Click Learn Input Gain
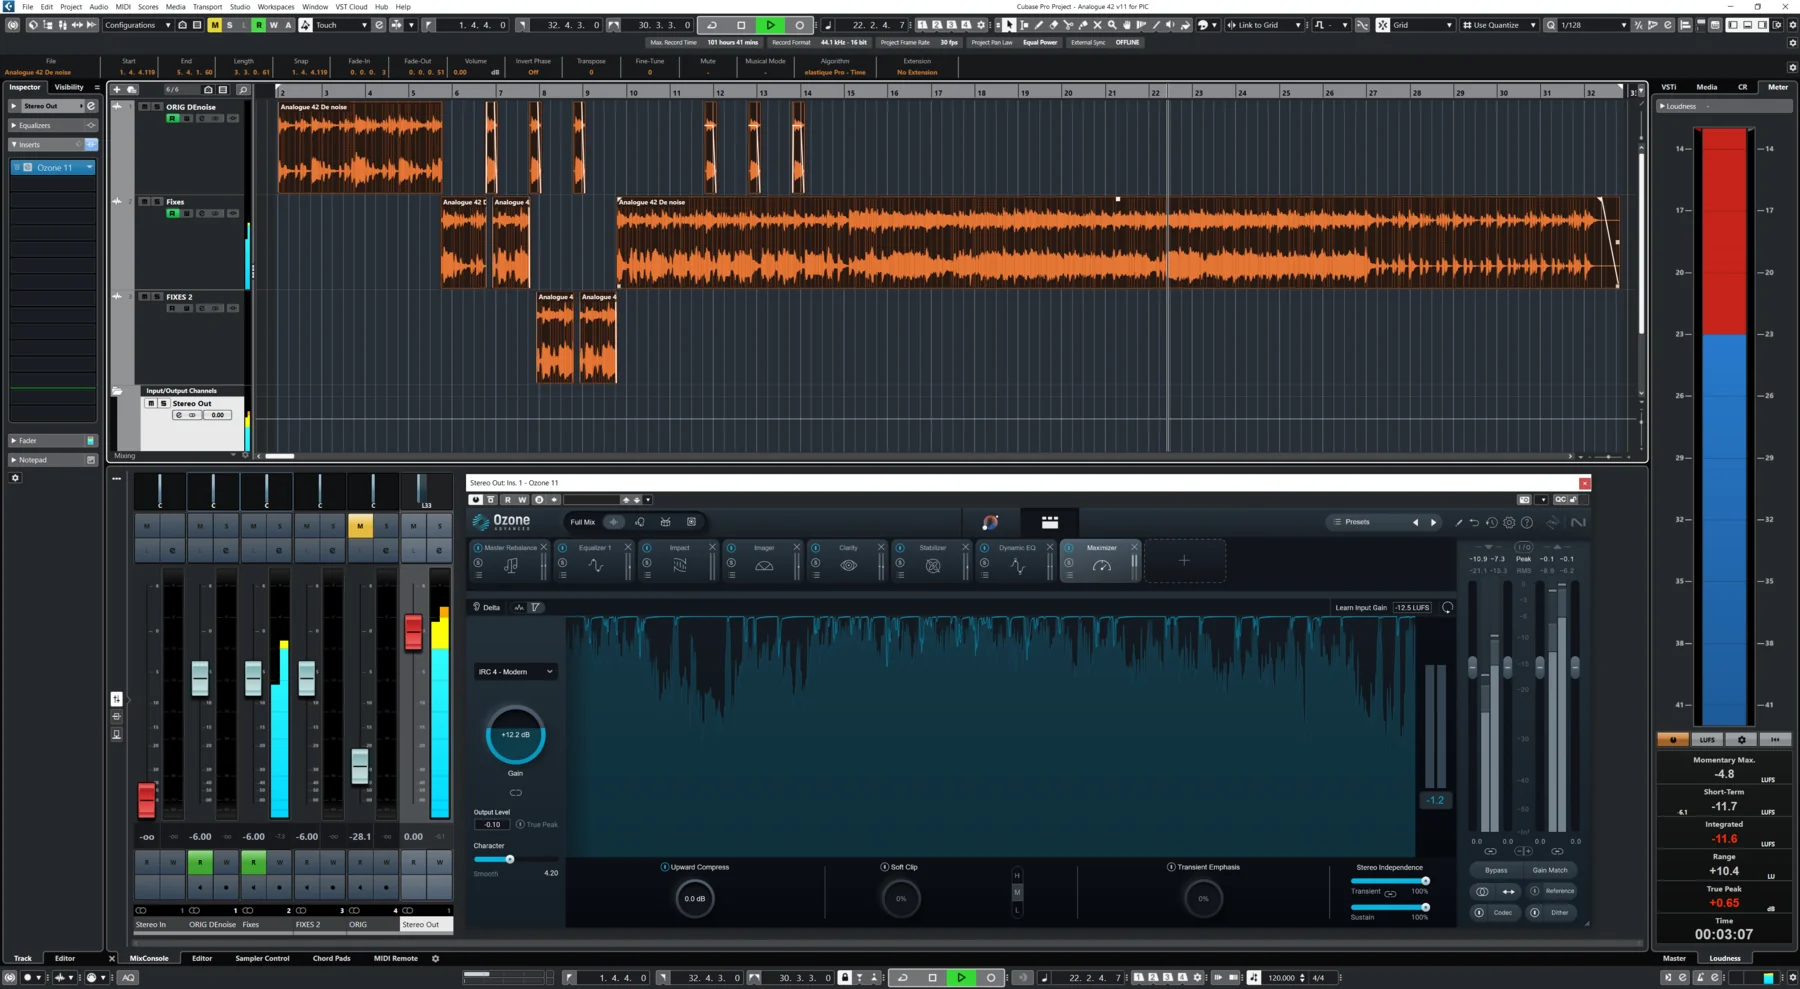 pyautogui.click(x=1361, y=607)
